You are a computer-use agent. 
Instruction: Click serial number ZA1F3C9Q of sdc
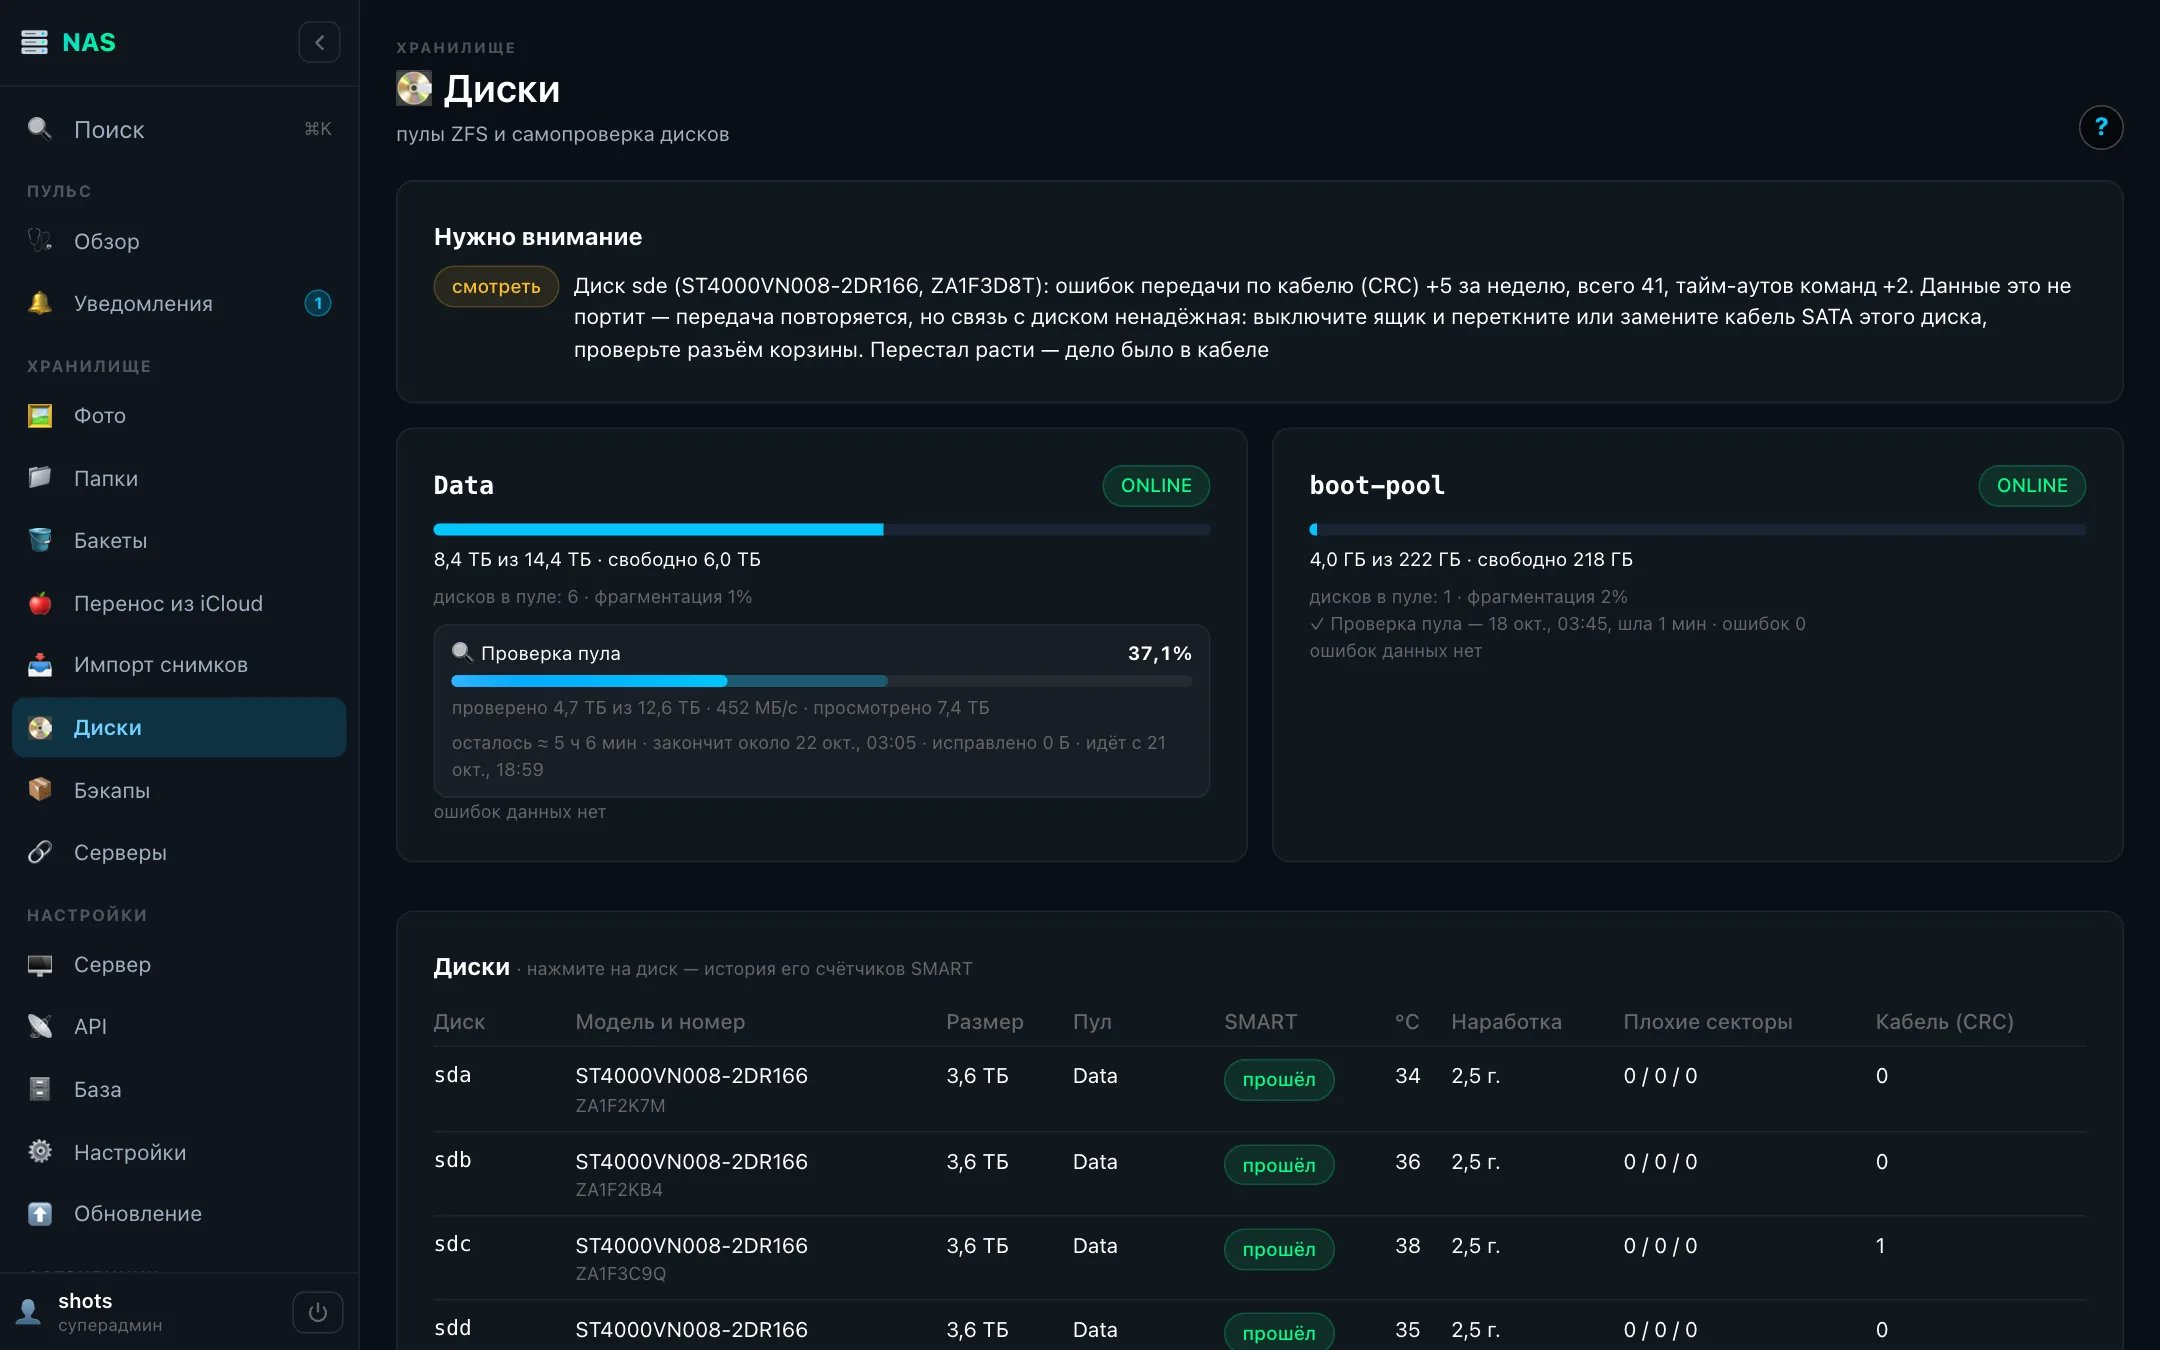(x=620, y=1273)
